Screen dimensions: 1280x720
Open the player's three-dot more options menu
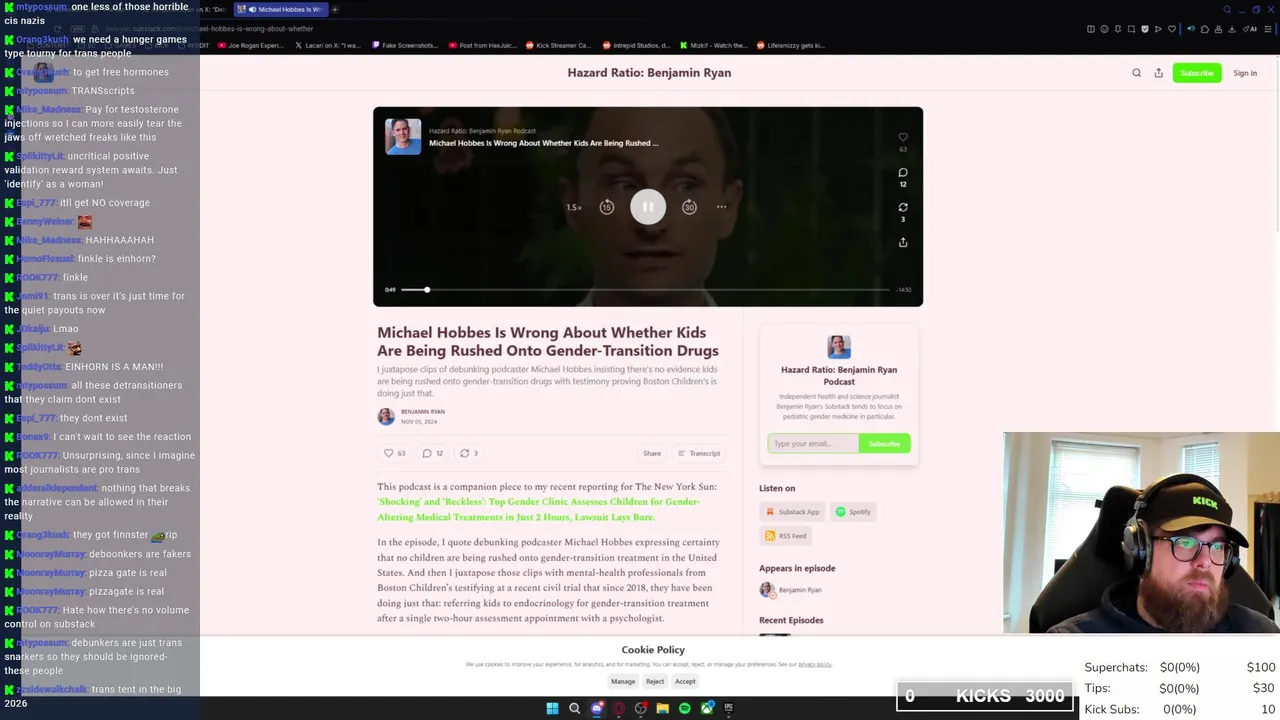tap(721, 207)
